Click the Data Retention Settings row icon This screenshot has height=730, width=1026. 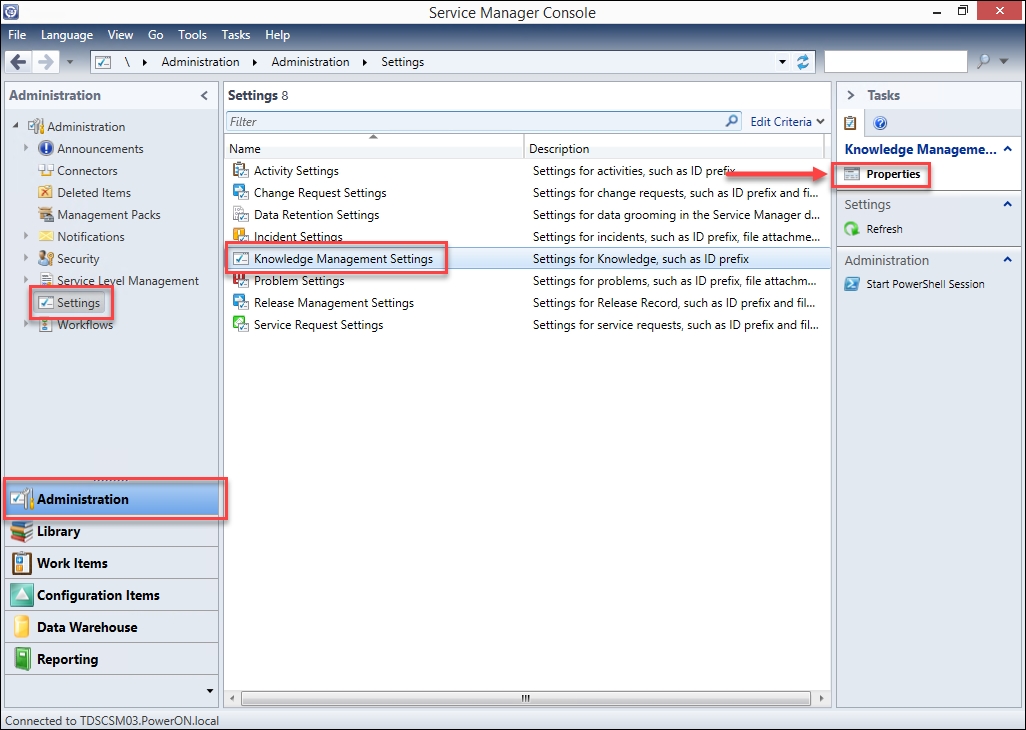tap(240, 215)
